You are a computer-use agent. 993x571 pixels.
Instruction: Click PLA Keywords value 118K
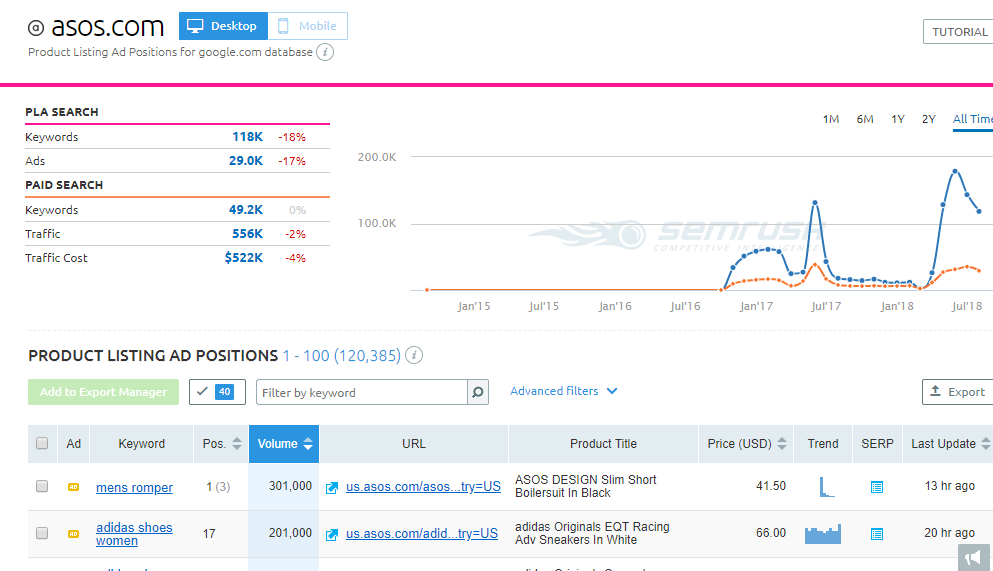point(247,137)
